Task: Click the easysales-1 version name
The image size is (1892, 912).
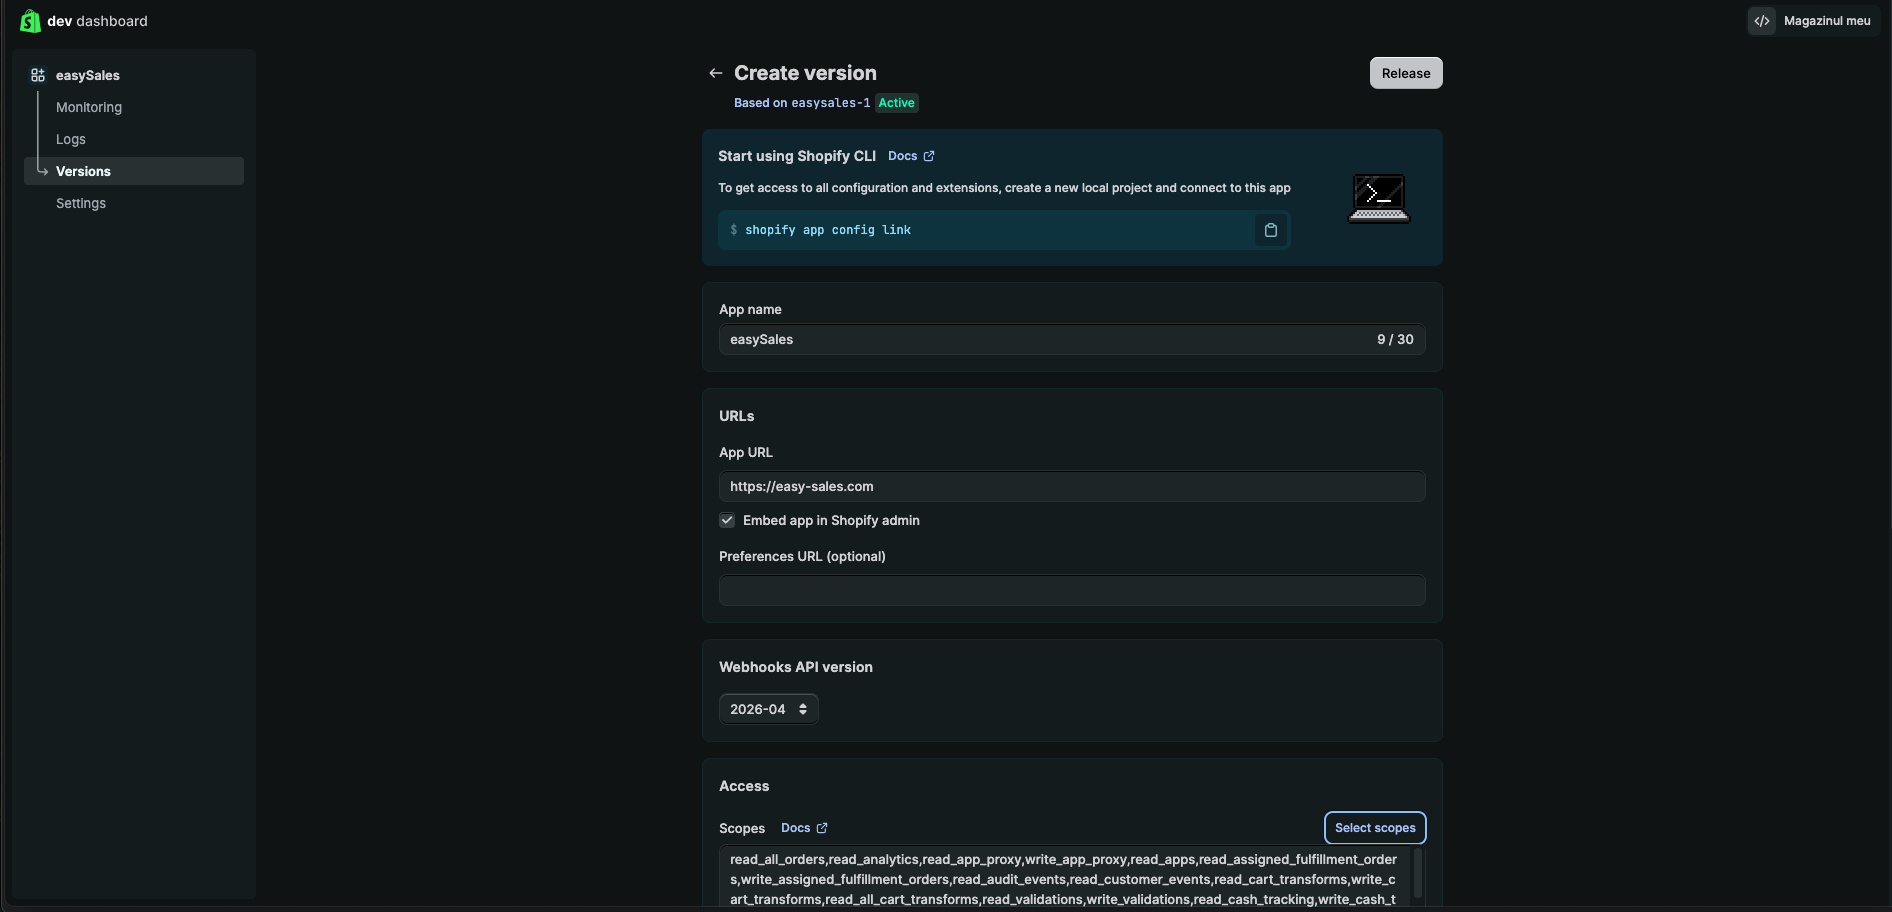Action: point(831,103)
